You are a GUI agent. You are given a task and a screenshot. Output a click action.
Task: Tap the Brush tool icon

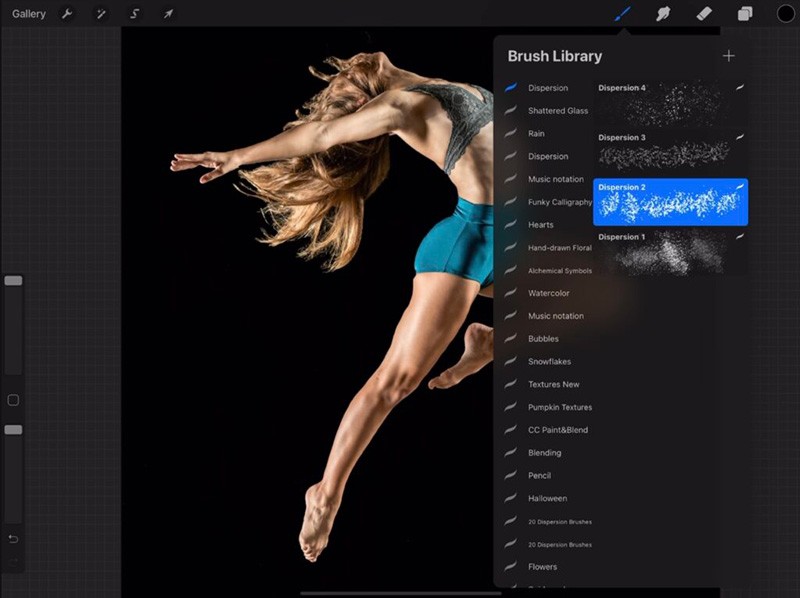[622, 14]
